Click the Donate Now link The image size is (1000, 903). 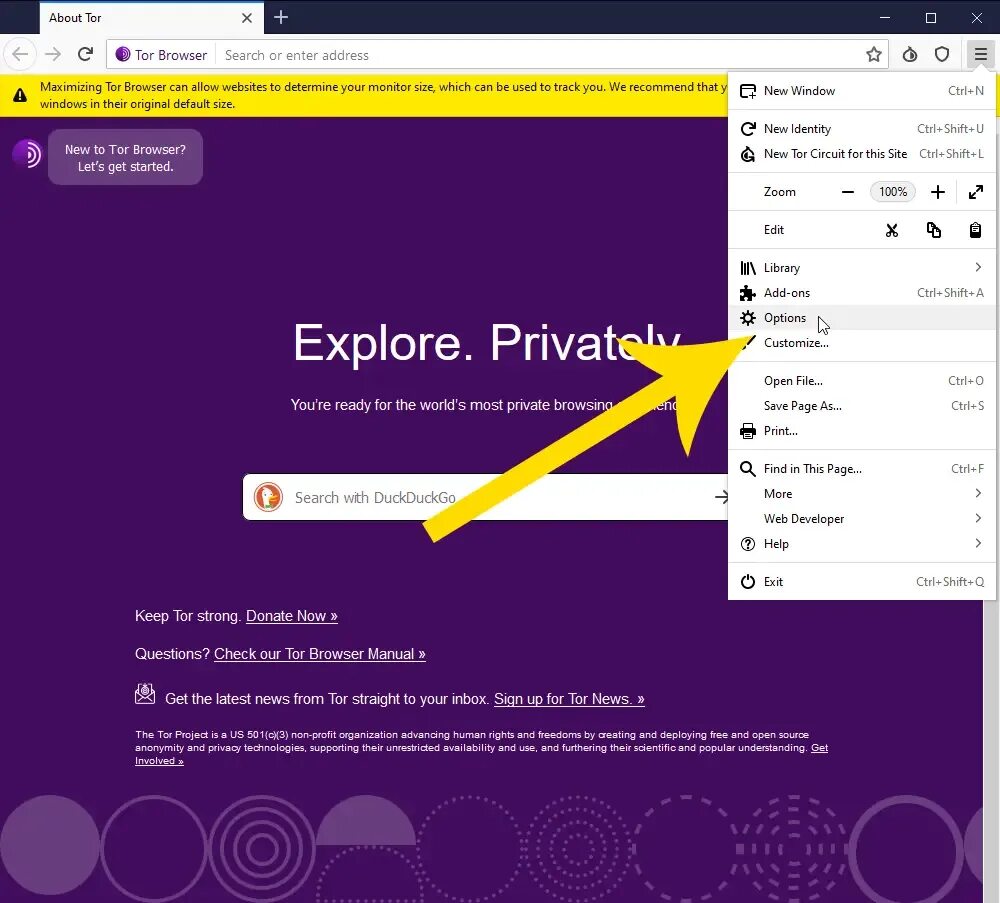pos(291,616)
